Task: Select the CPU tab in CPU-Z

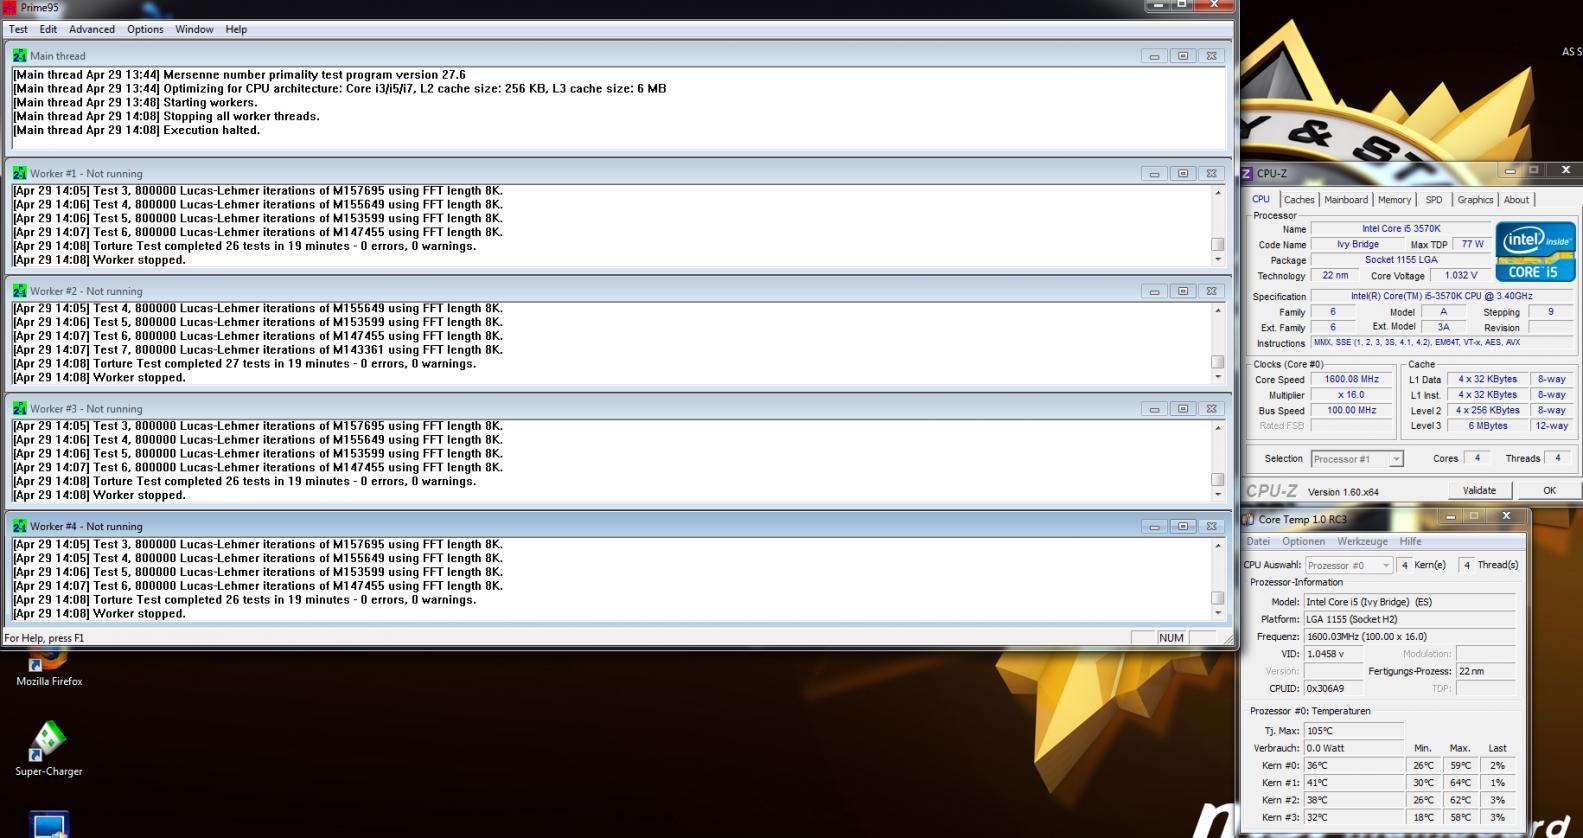Action: coord(1261,199)
